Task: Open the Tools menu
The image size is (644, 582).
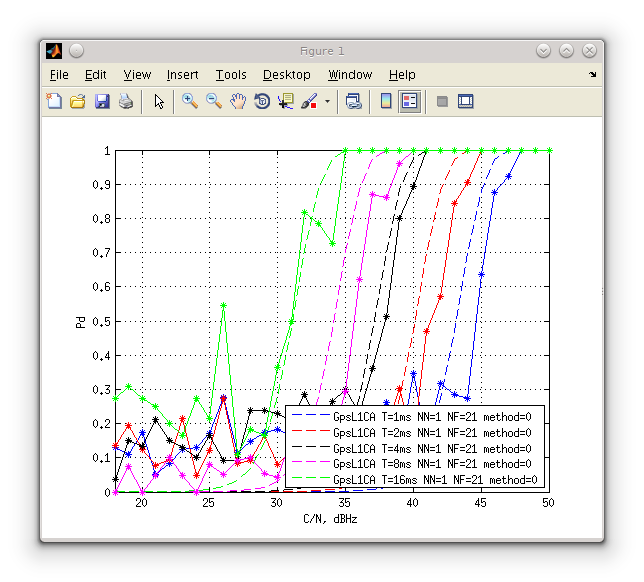Action: tap(231, 75)
